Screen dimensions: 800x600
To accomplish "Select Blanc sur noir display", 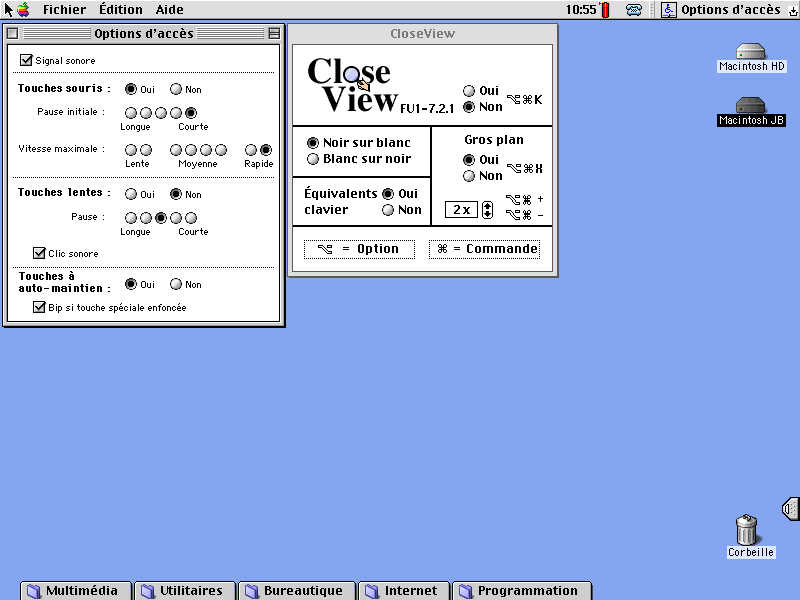I will tap(313, 159).
